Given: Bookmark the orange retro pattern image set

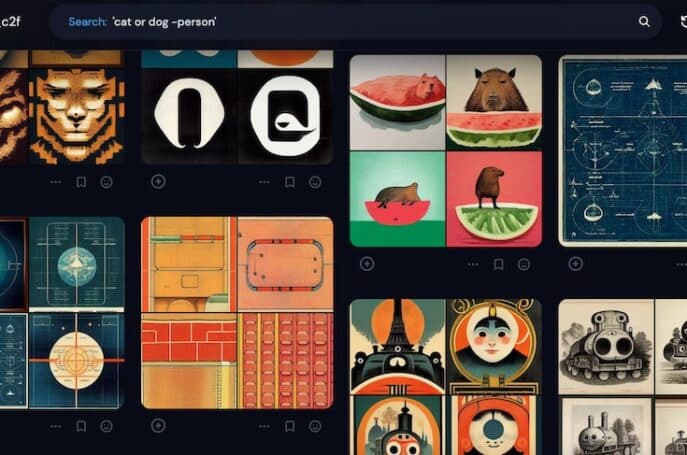Looking at the screenshot, I should click(290, 426).
